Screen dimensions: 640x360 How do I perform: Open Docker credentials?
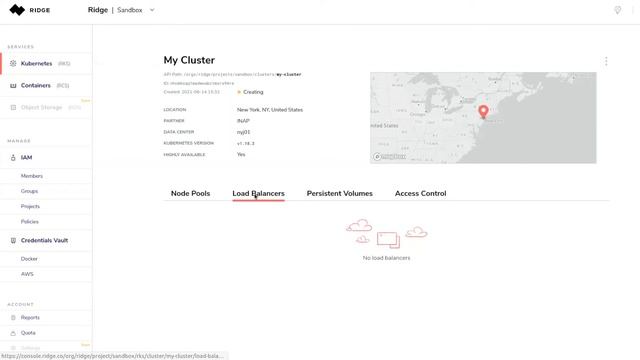[29, 259]
